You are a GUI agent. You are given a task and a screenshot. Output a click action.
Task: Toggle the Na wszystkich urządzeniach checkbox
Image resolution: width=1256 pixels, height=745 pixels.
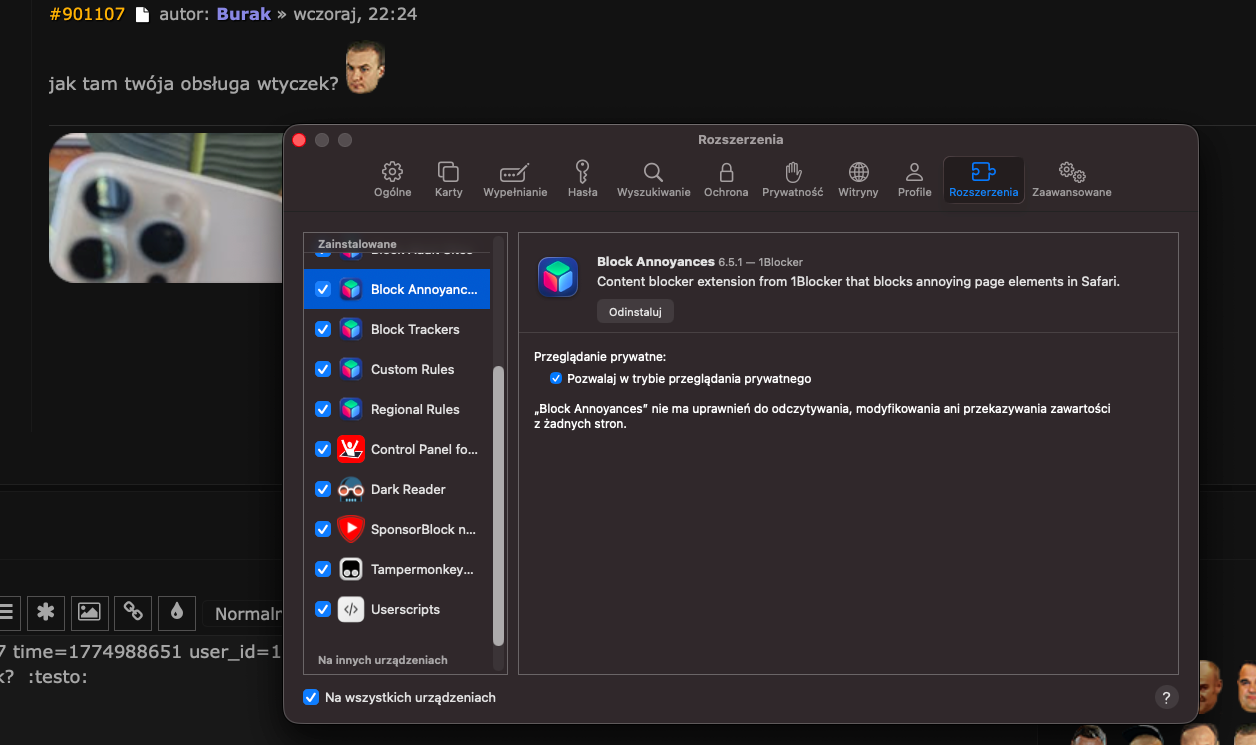pyautogui.click(x=311, y=697)
